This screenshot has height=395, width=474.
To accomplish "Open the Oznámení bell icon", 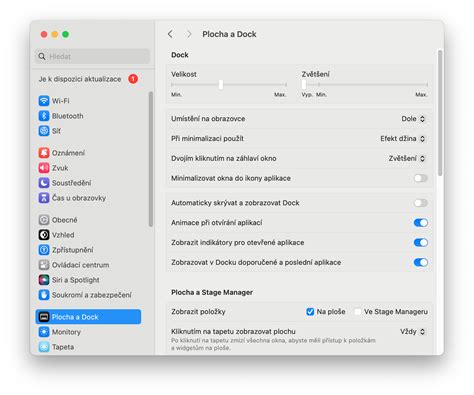I will [44, 153].
